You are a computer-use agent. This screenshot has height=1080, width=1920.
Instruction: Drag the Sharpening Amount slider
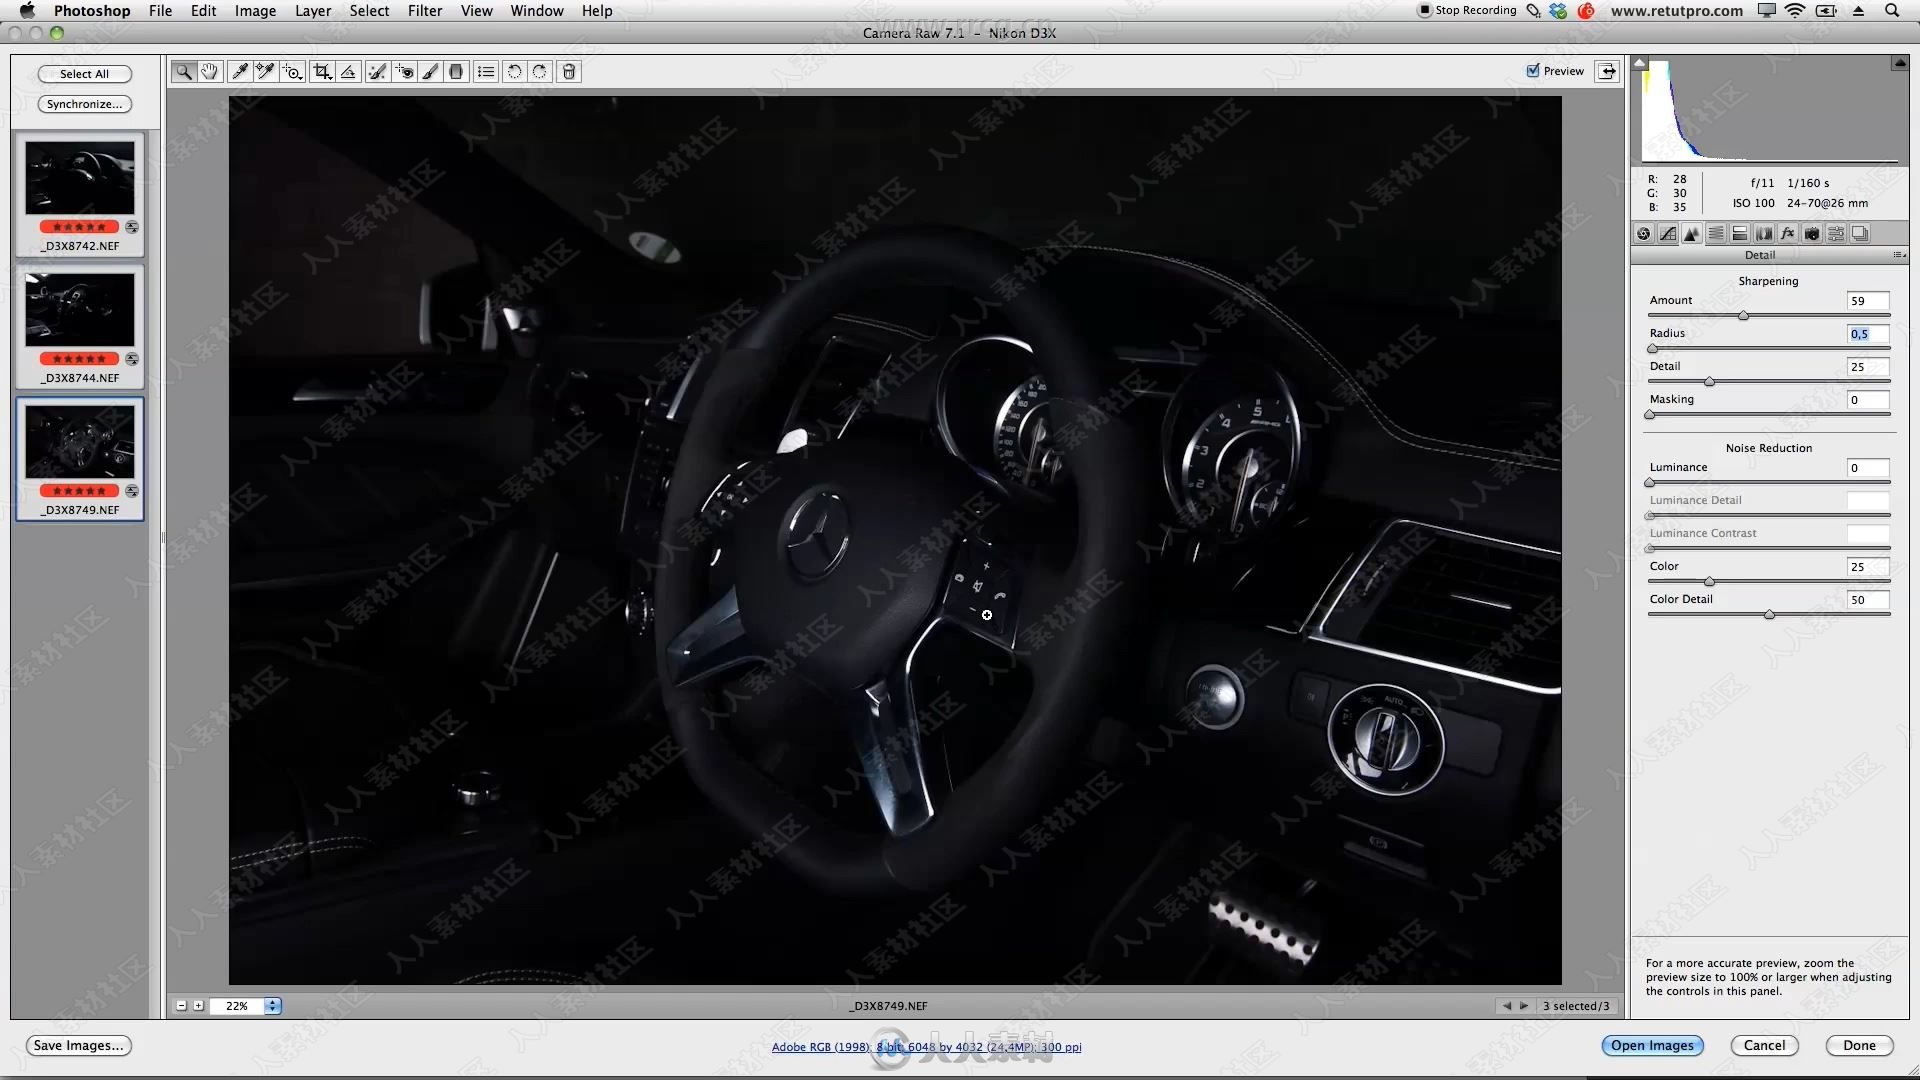pyautogui.click(x=1745, y=314)
